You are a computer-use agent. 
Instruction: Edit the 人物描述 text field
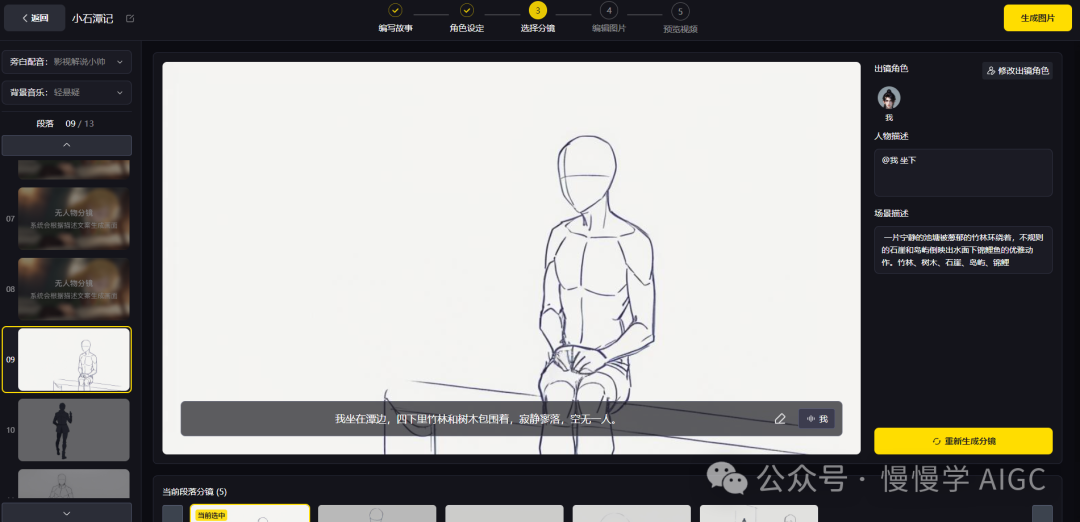coord(963,173)
